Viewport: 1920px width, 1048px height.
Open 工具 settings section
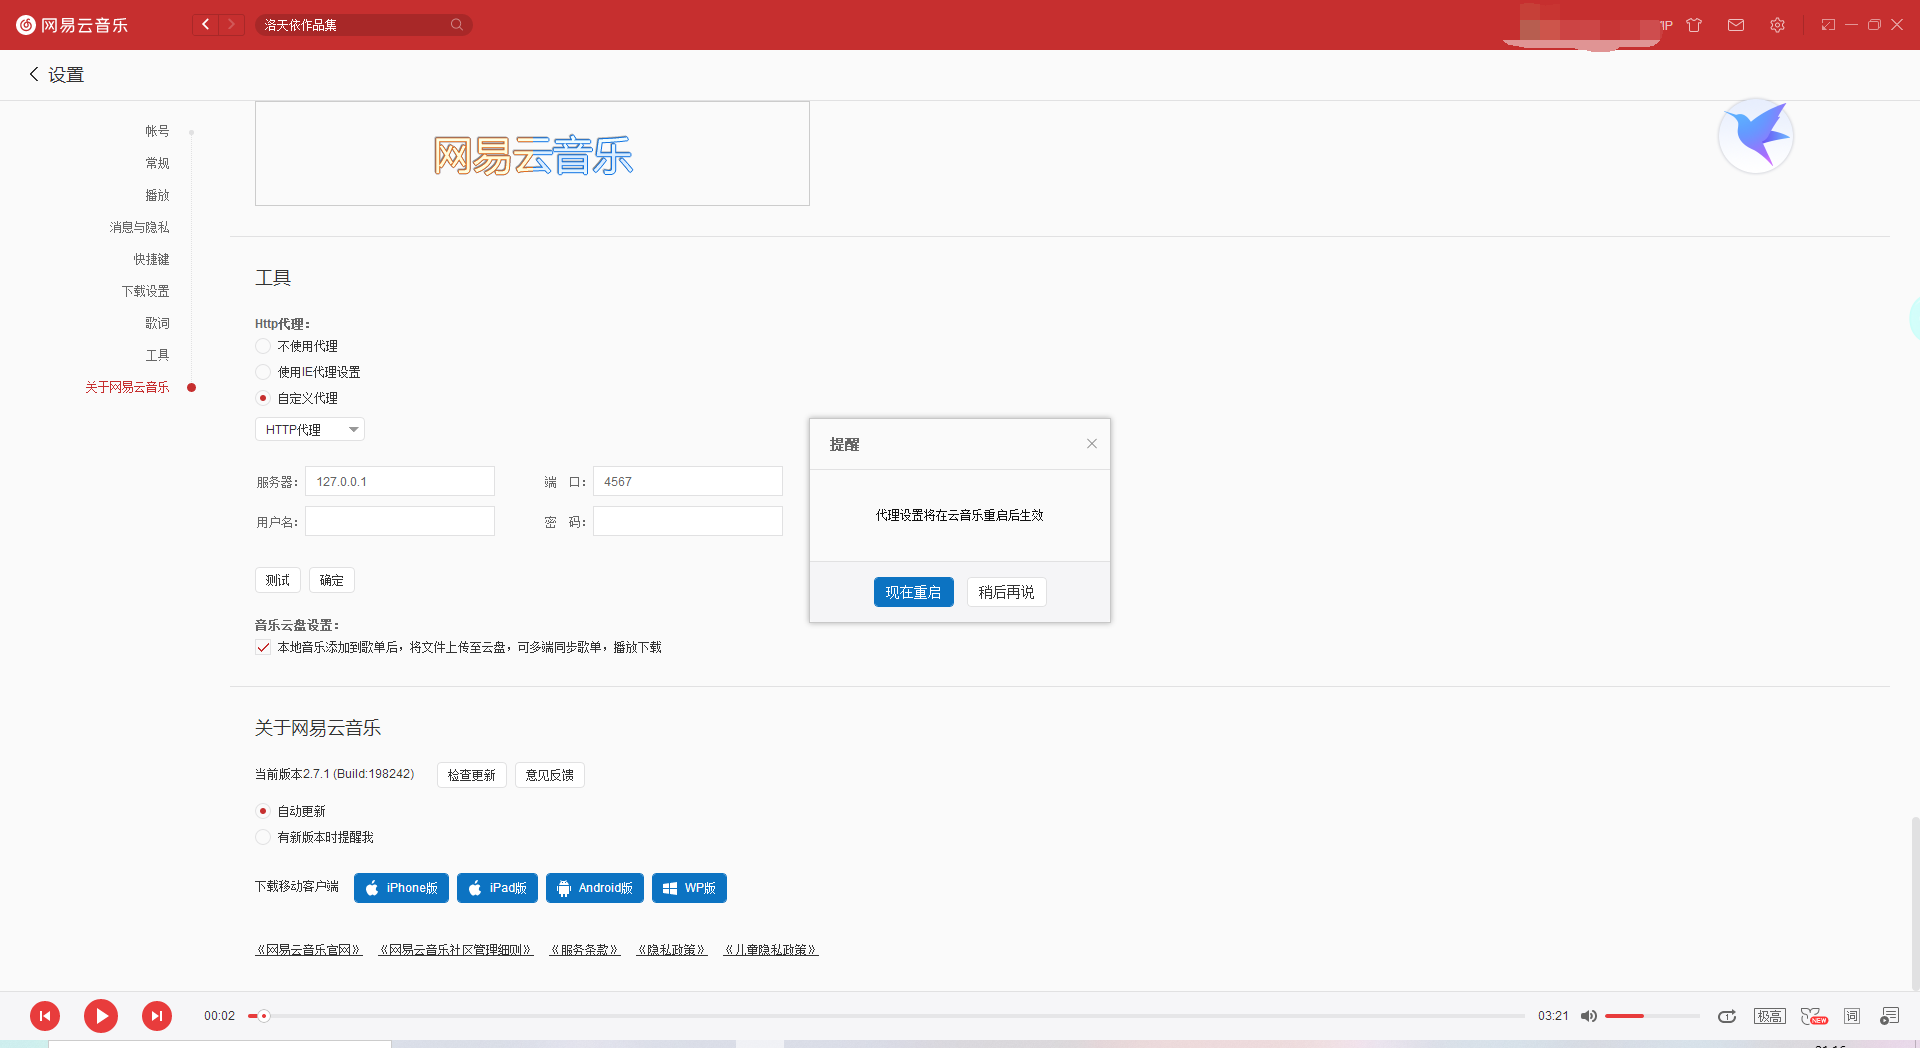[158, 355]
